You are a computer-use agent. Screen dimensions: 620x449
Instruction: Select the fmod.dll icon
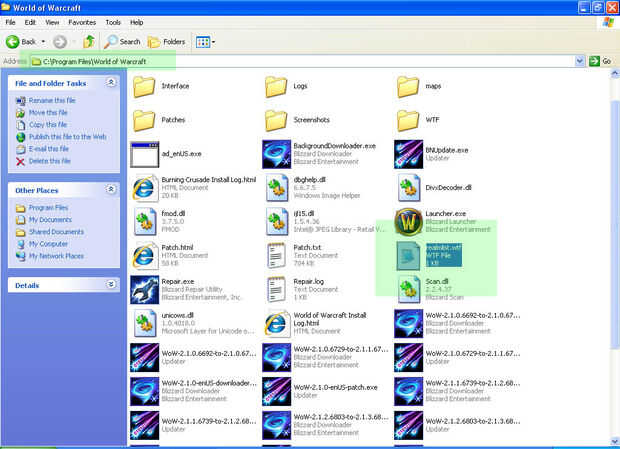tap(145, 222)
